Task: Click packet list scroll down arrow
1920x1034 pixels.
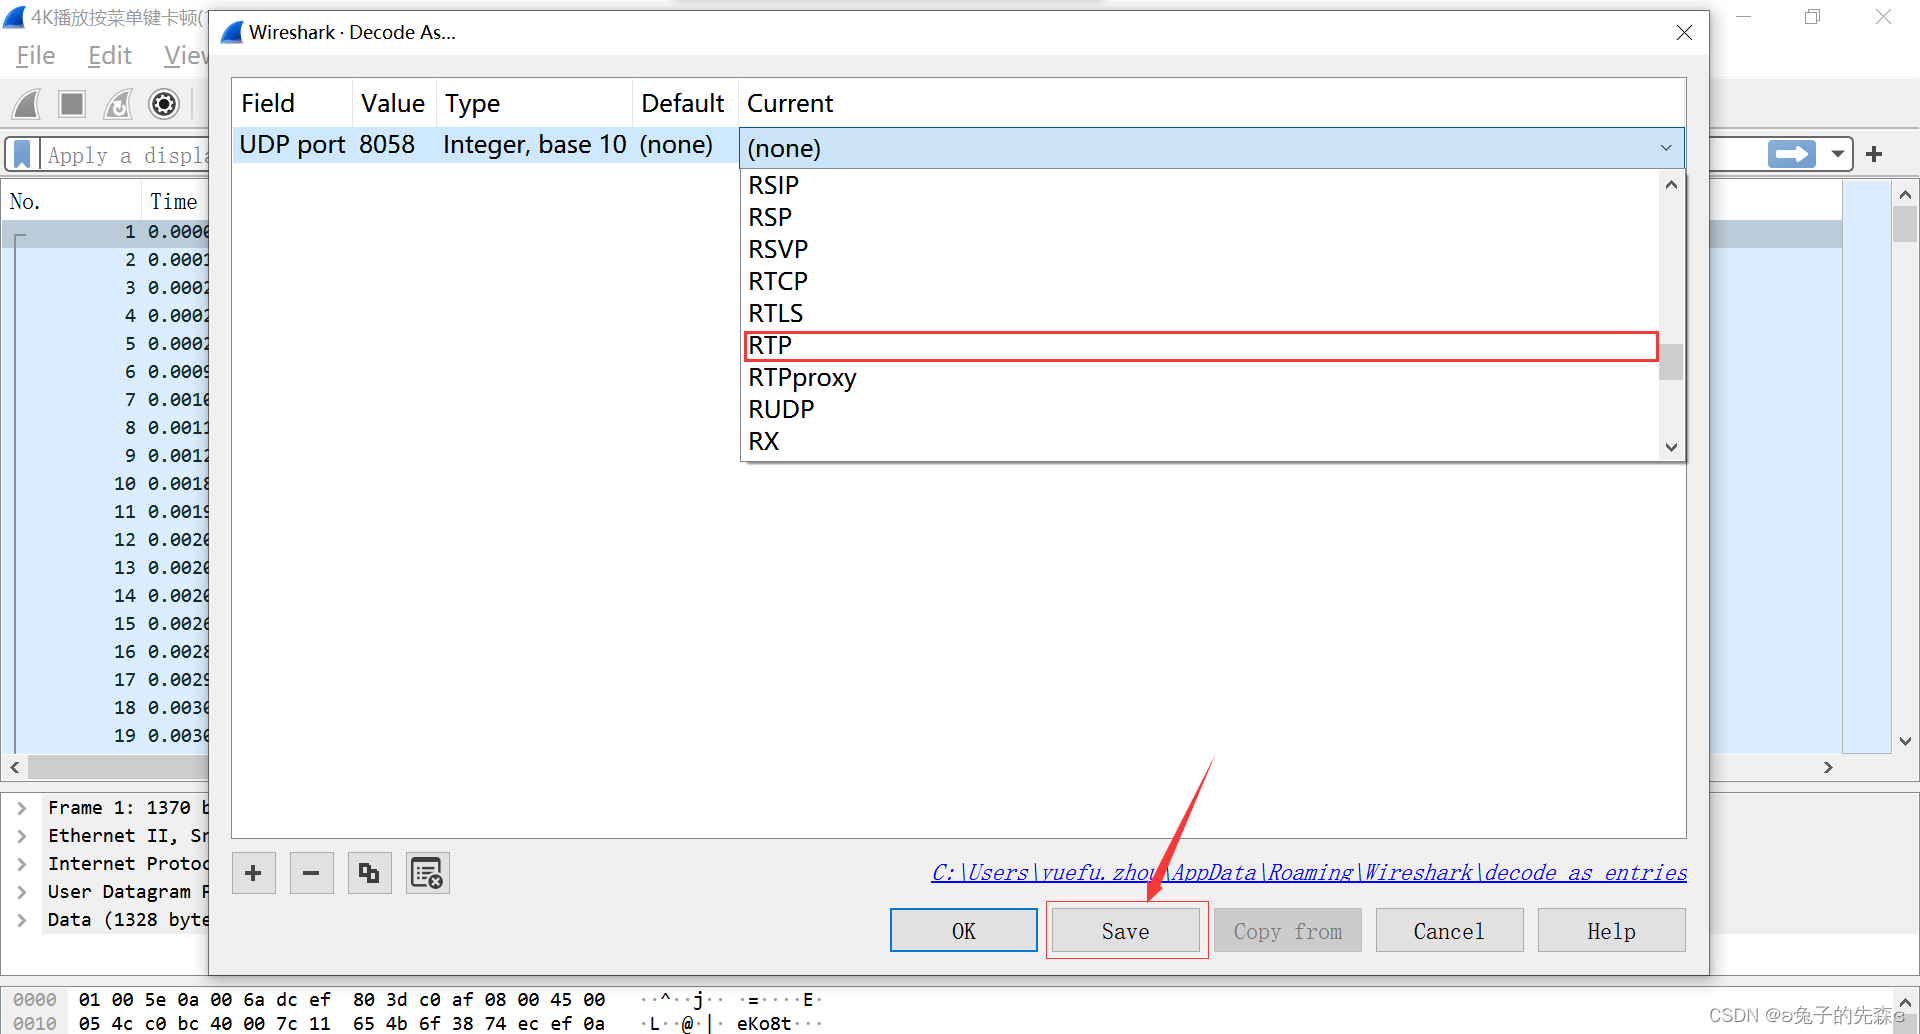Action: pos(1905,741)
